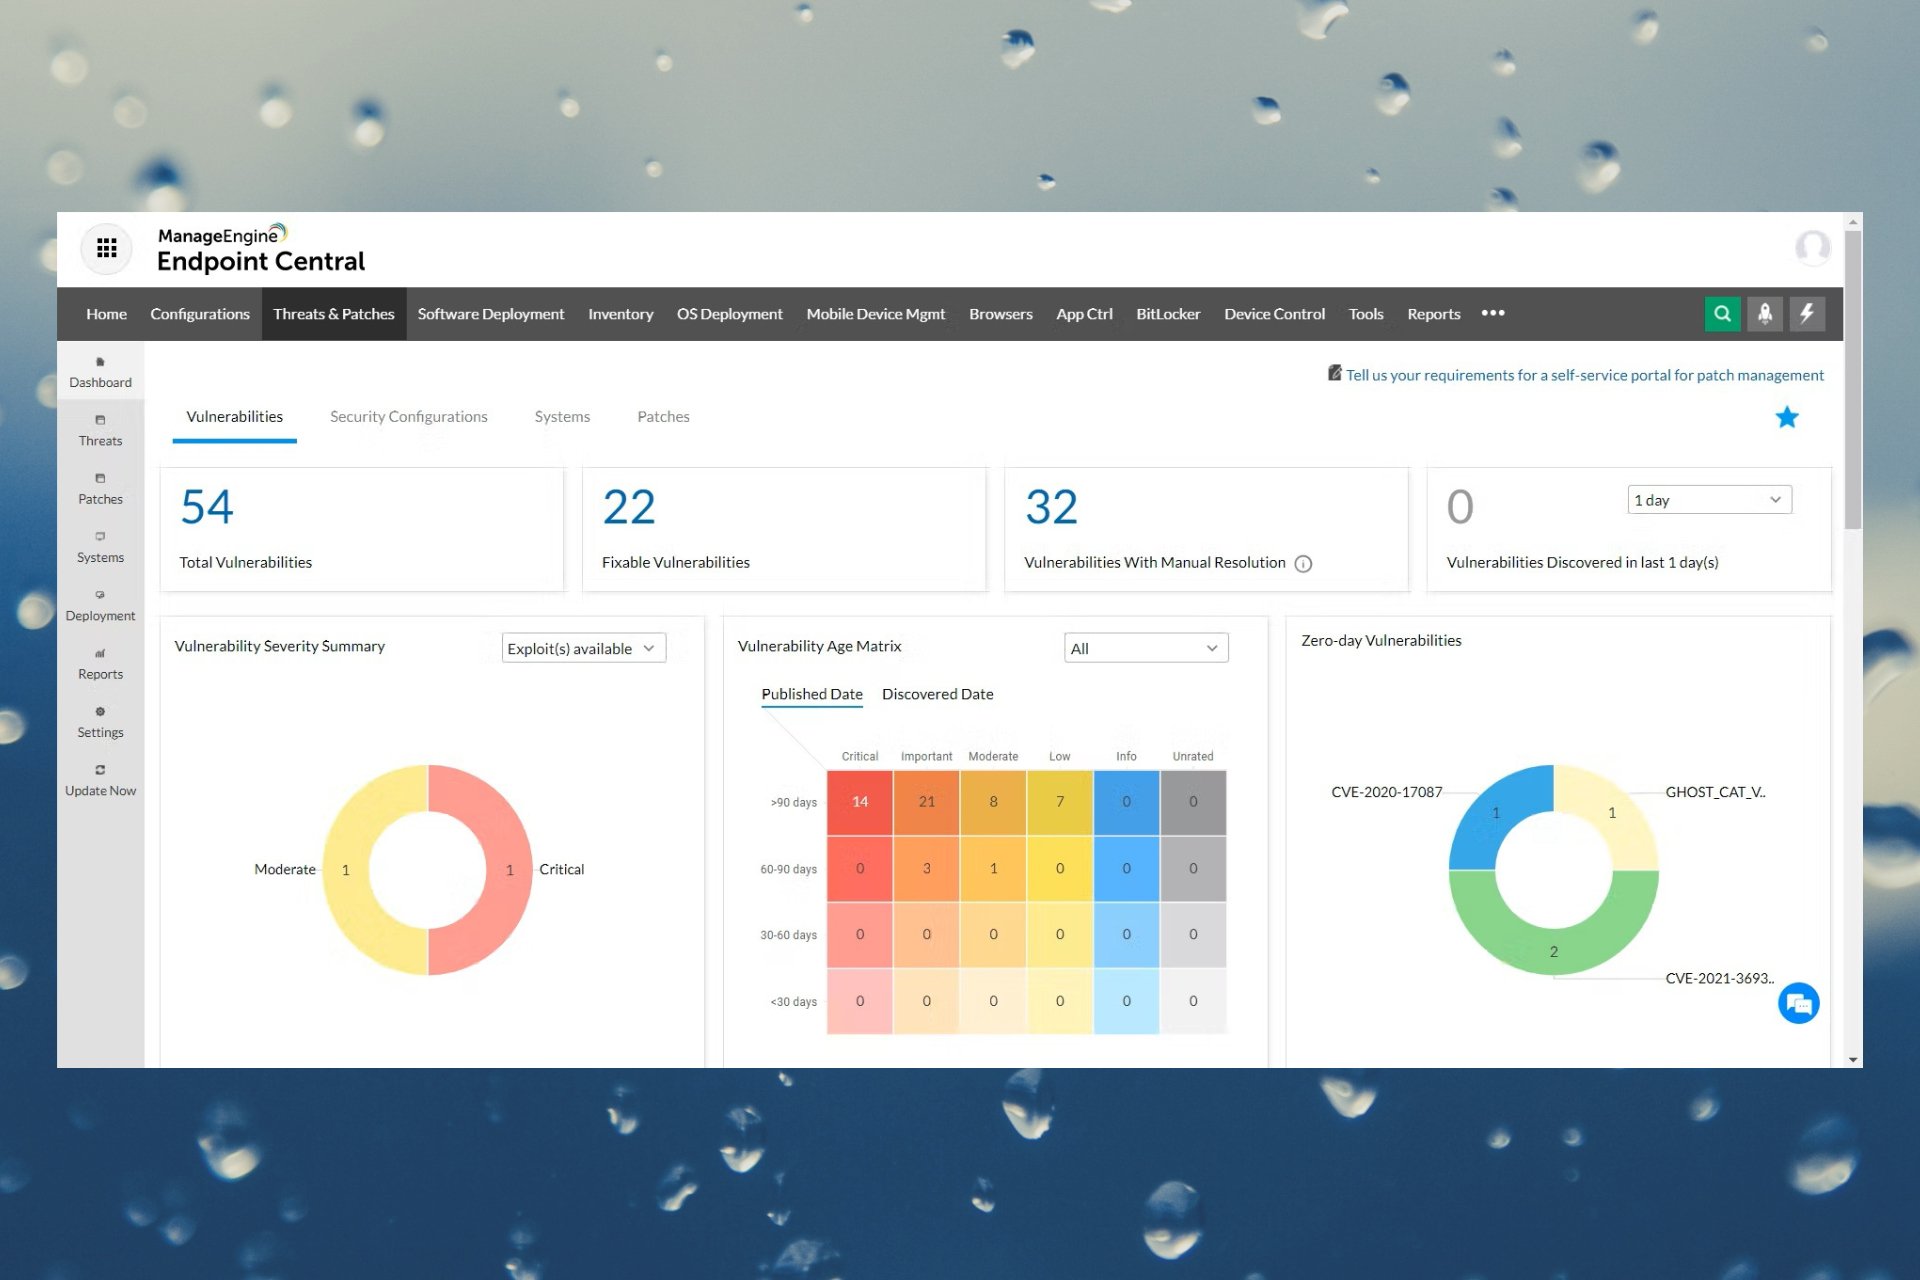Click green CVE-2021-3693 donut segment

point(1554,950)
